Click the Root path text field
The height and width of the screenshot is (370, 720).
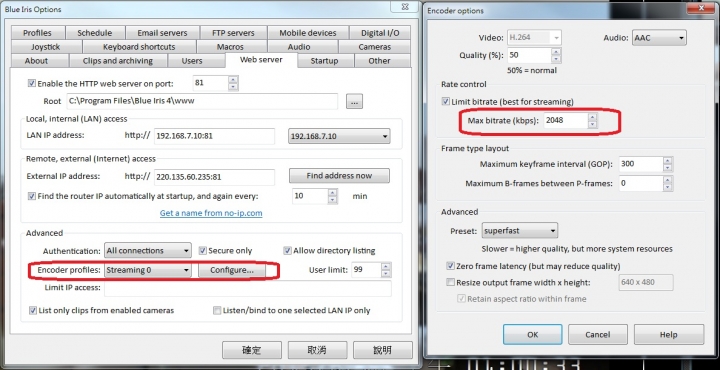(202, 101)
